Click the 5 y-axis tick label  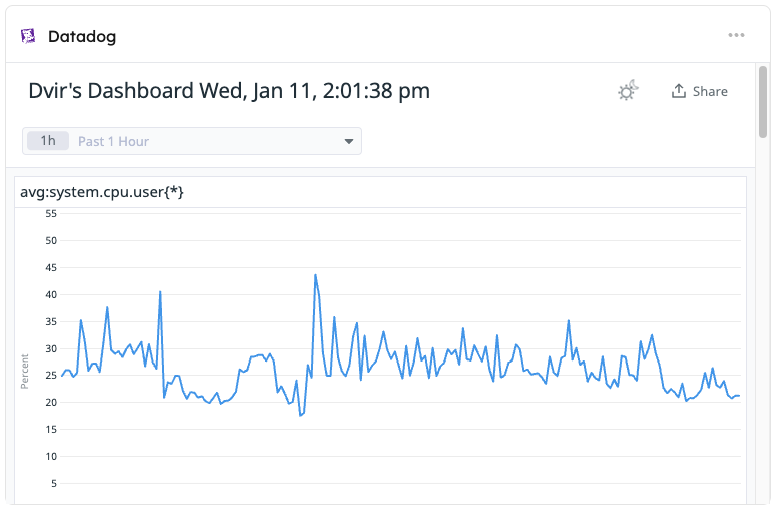[54, 483]
